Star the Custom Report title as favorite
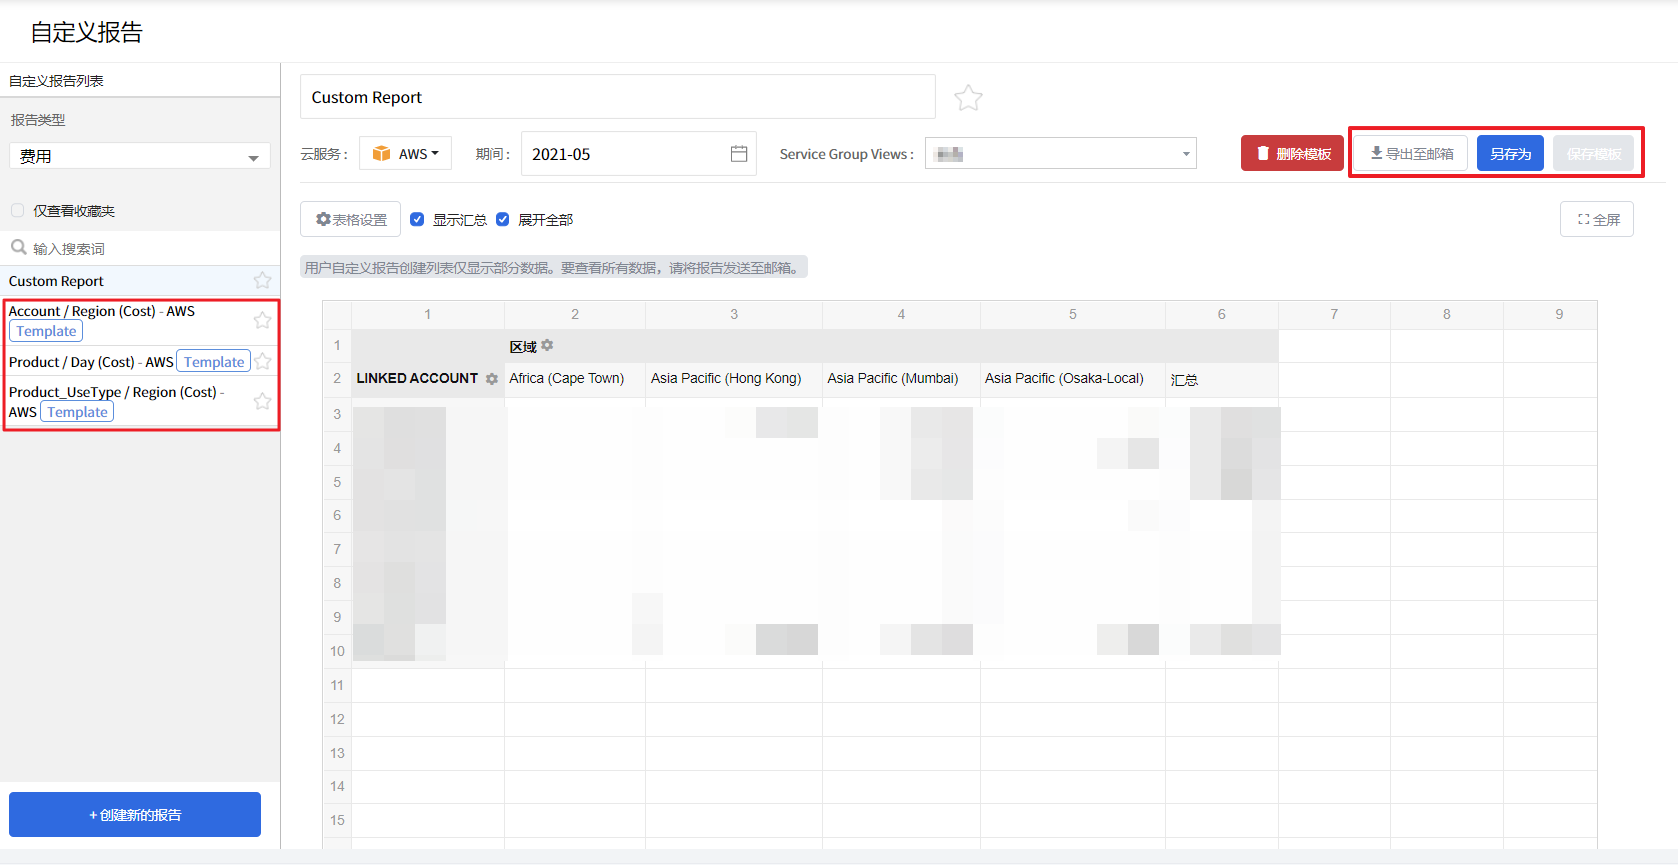The height and width of the screenshot is (865, 1678). [x=967, y=98]
